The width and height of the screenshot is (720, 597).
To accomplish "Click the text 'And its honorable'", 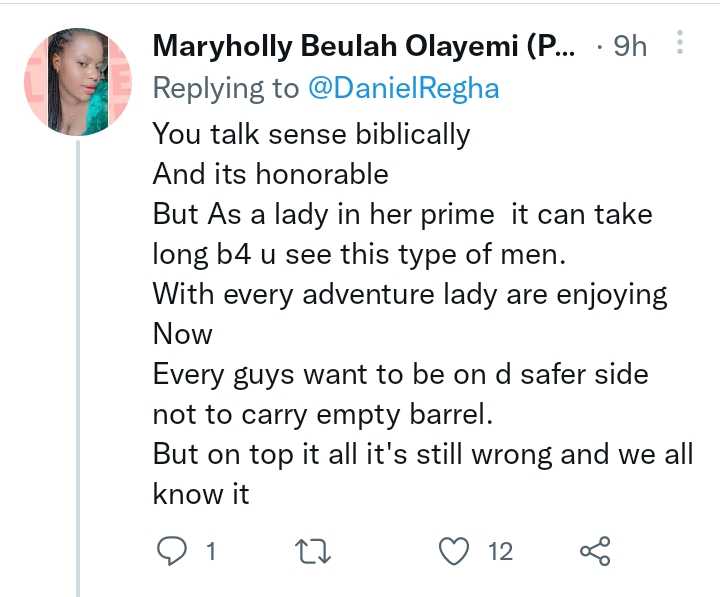I will [x=270, y=173].
